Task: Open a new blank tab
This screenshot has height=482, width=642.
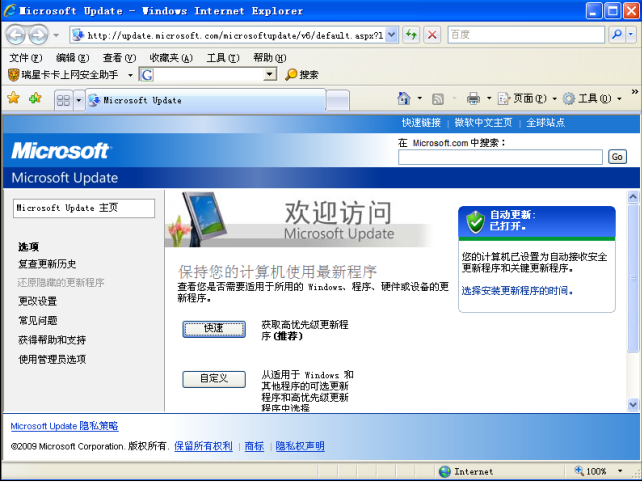Action: 338,101
